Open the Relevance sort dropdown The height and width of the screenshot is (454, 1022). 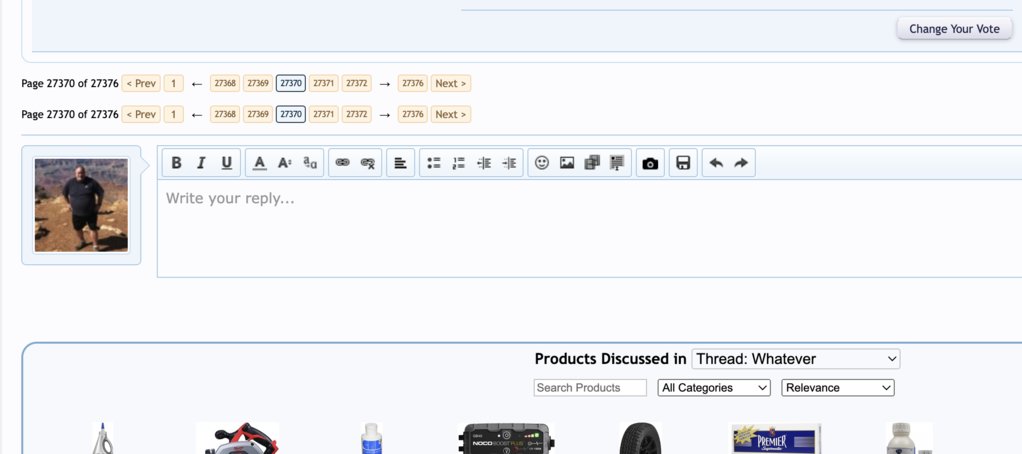[838, 388]
